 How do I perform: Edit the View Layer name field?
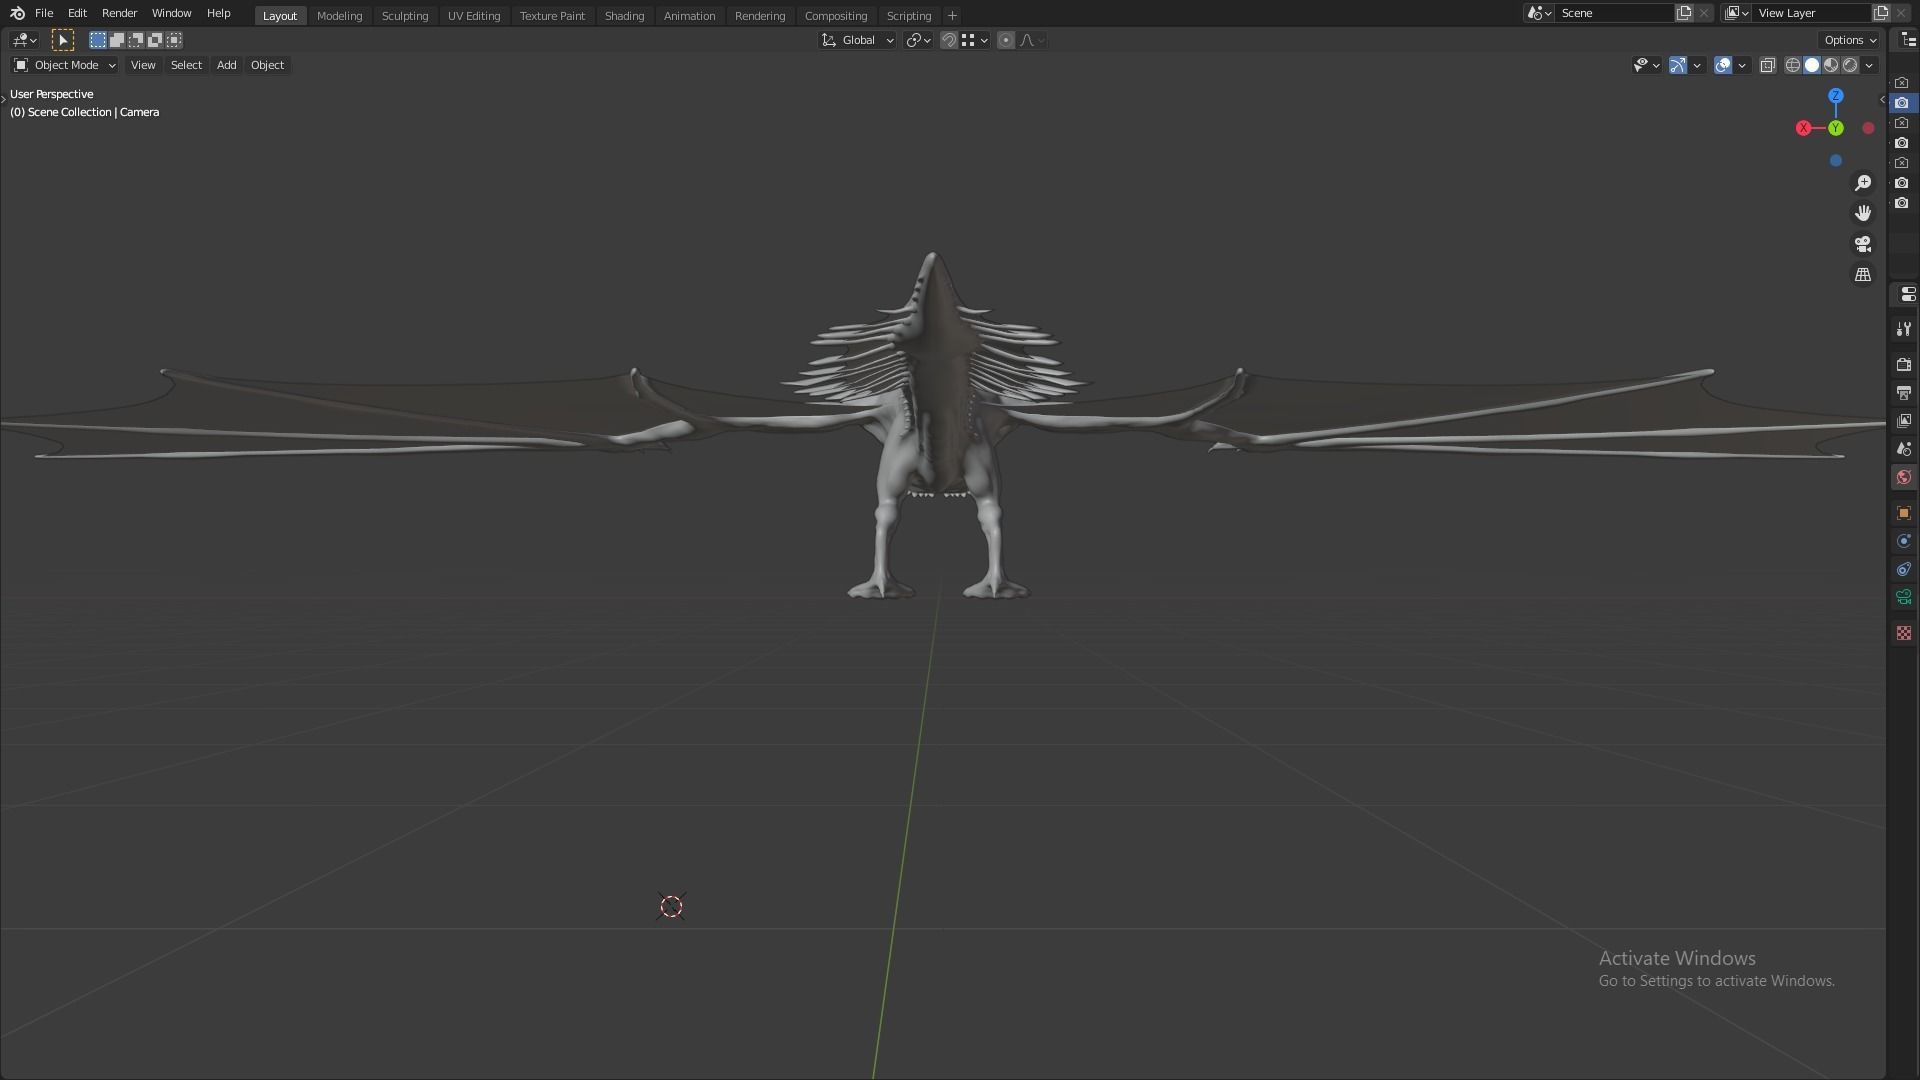[1811, 13]
